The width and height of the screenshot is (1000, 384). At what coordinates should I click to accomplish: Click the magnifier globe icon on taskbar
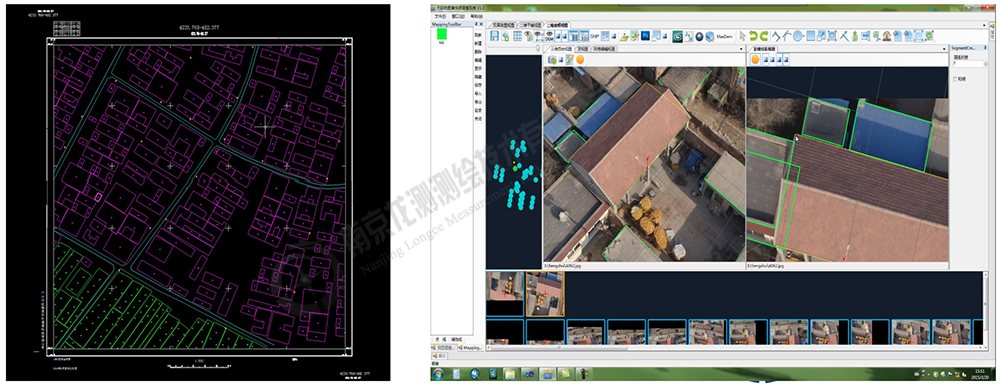click(474, 374)
